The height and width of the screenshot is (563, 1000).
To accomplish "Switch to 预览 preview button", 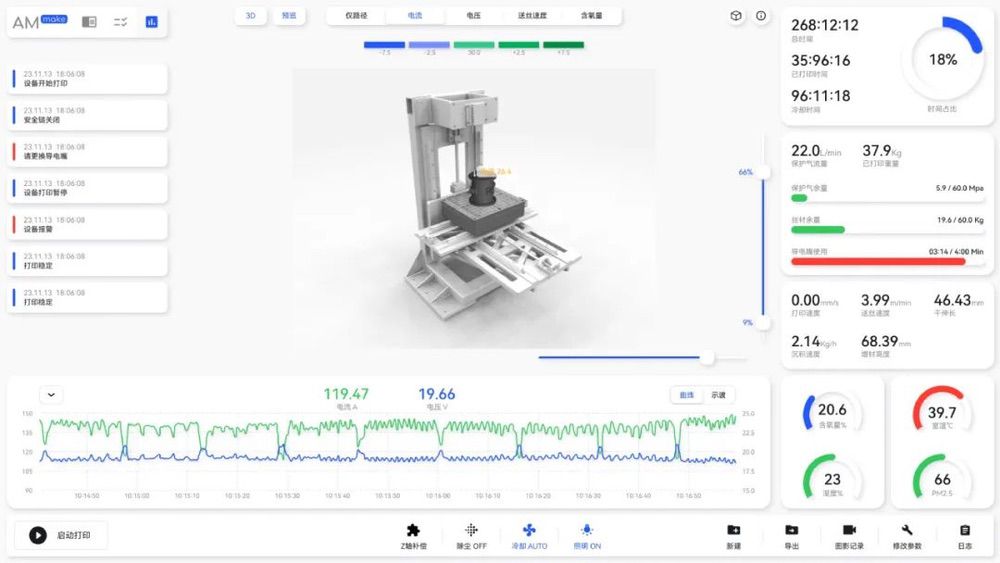I will (289, 16).
